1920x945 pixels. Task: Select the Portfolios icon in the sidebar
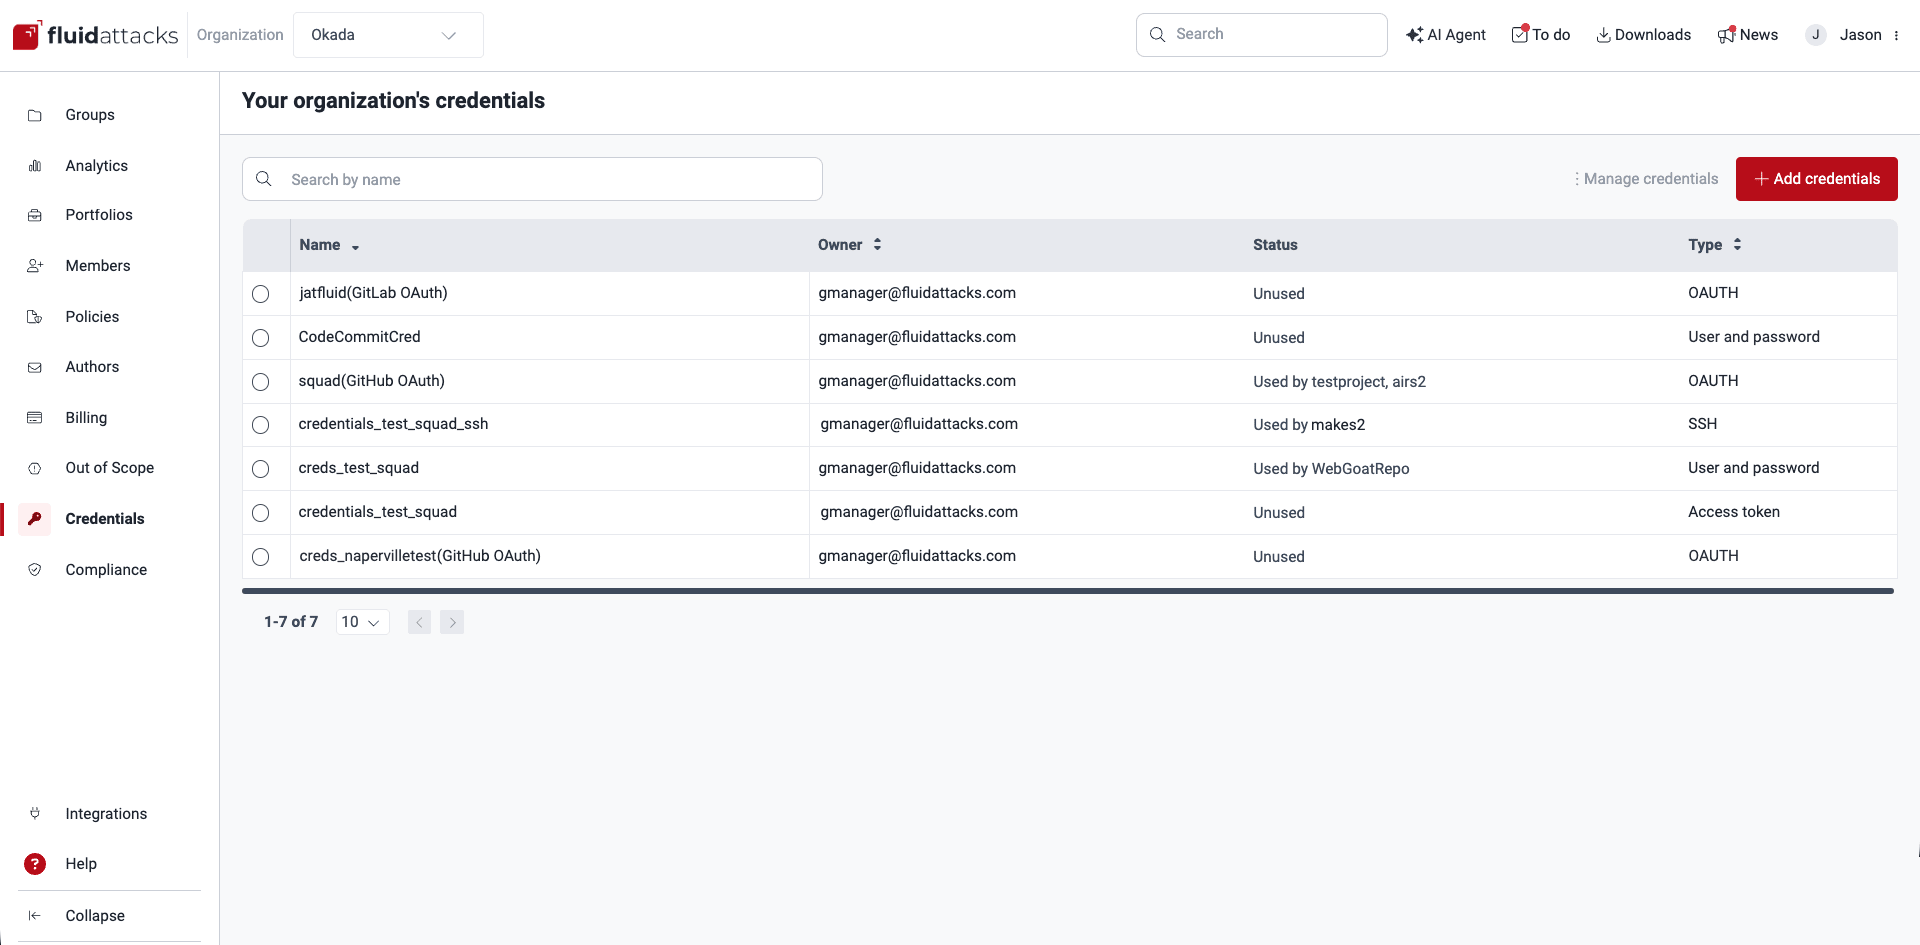click(35, 215)
